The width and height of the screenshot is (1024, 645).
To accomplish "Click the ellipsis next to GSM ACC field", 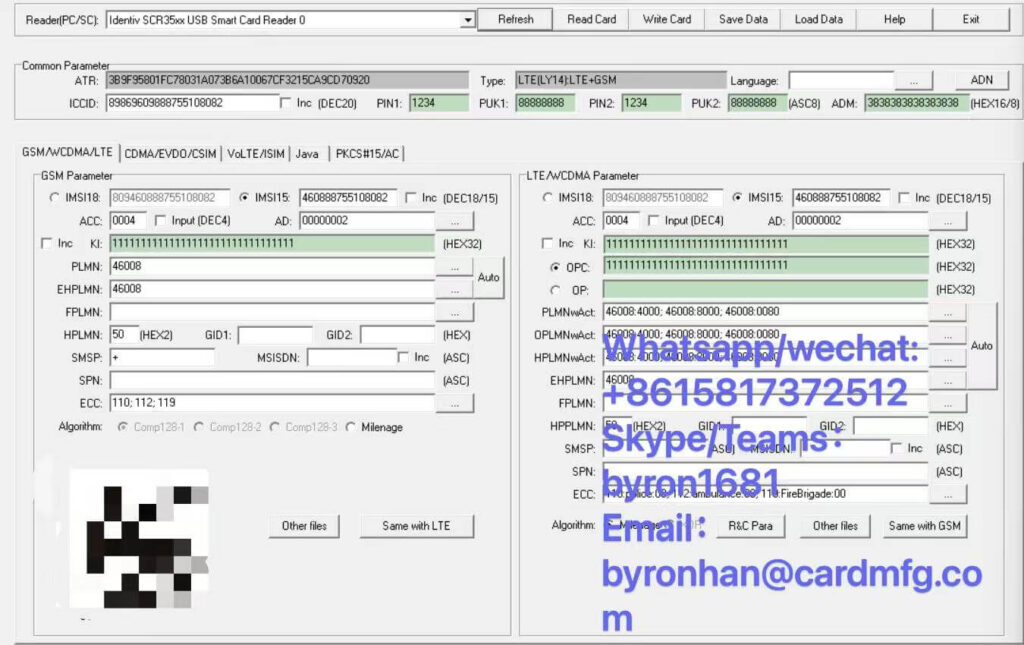I will tap(456, 221).
